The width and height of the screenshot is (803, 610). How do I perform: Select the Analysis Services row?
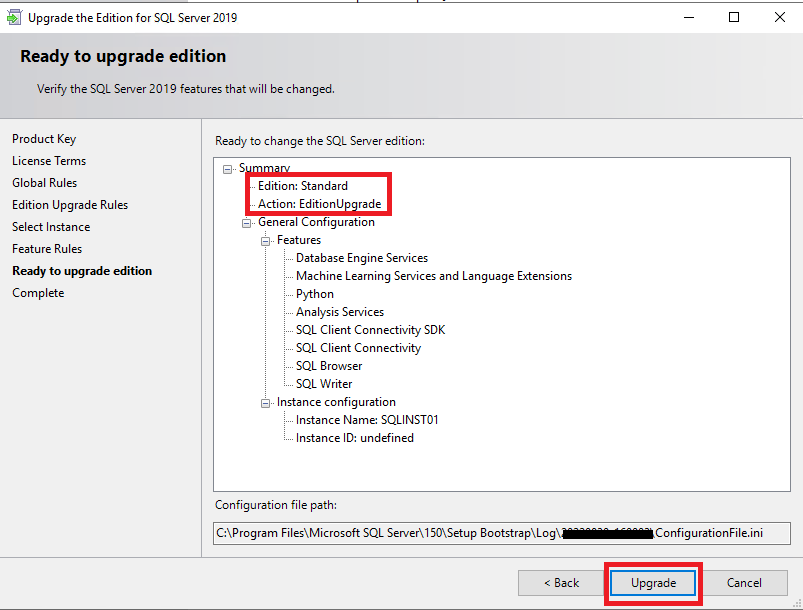(x=340, y=312)
